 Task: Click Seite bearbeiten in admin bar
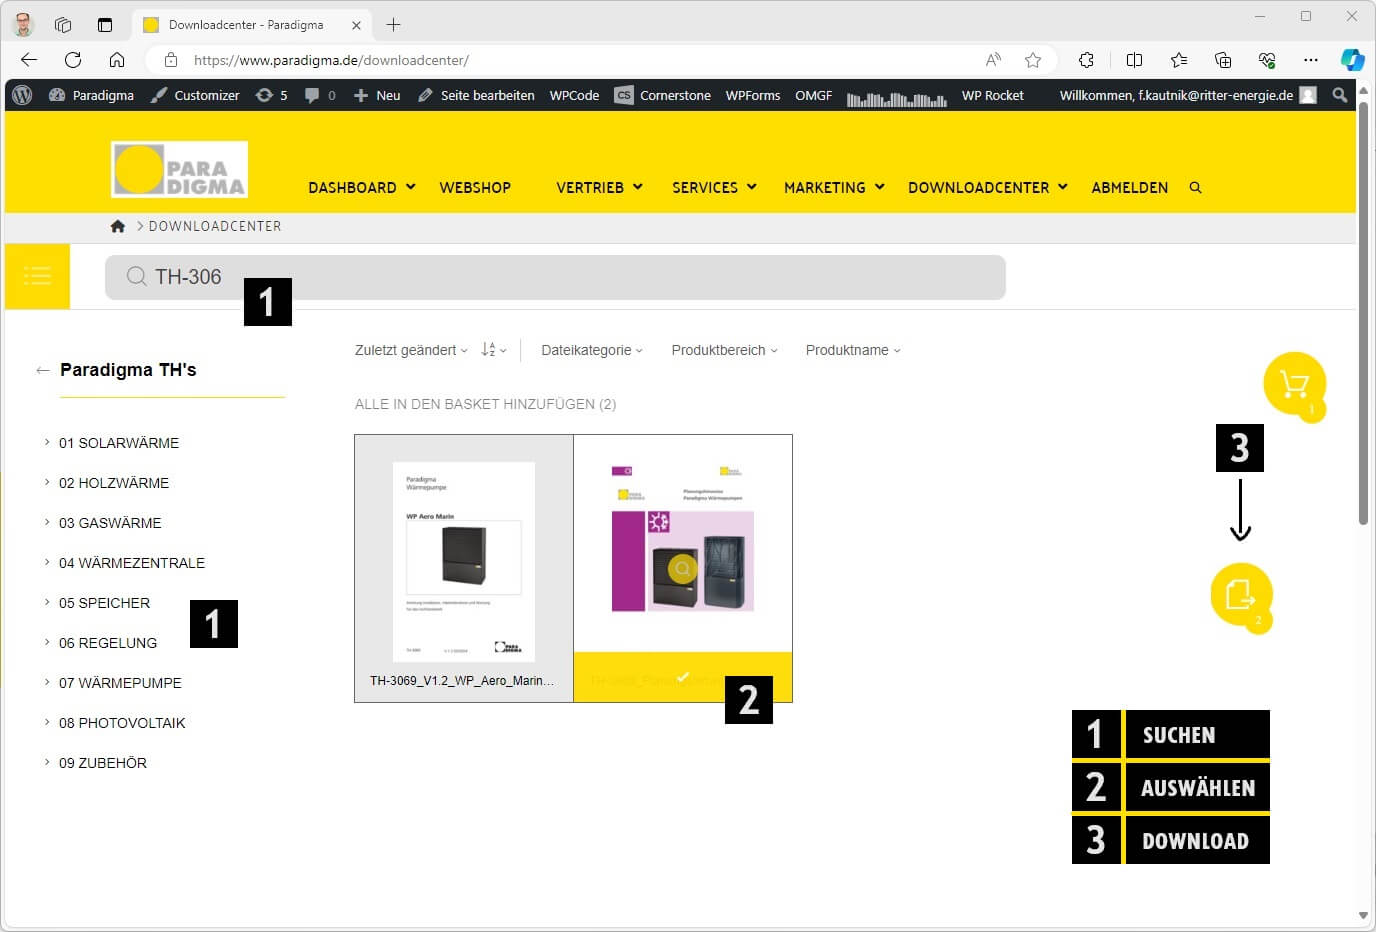pyautogui.click(x=476, y=95)
